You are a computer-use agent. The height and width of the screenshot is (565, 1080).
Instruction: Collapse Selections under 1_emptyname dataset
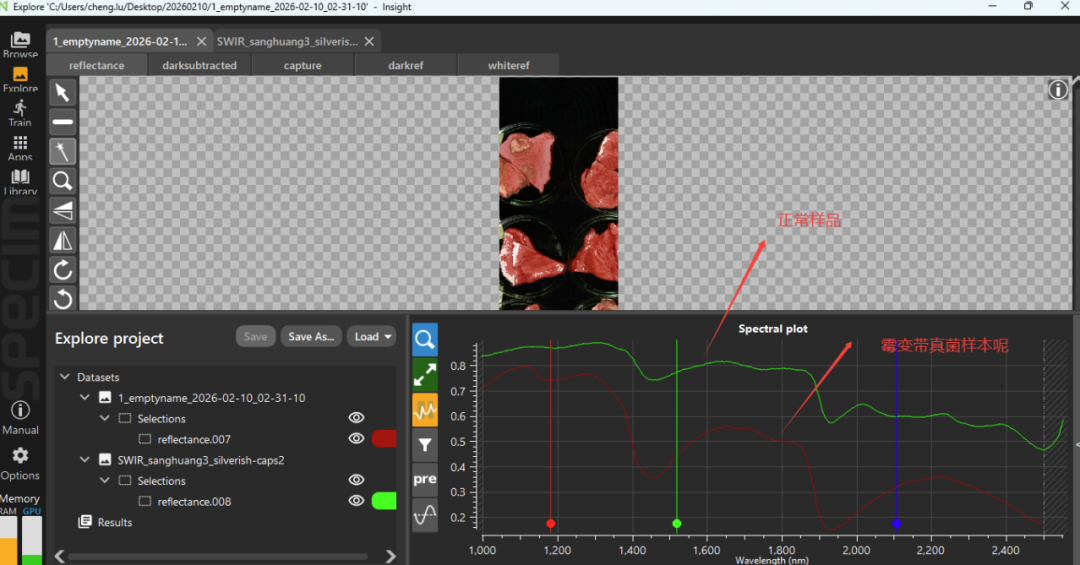105,418
